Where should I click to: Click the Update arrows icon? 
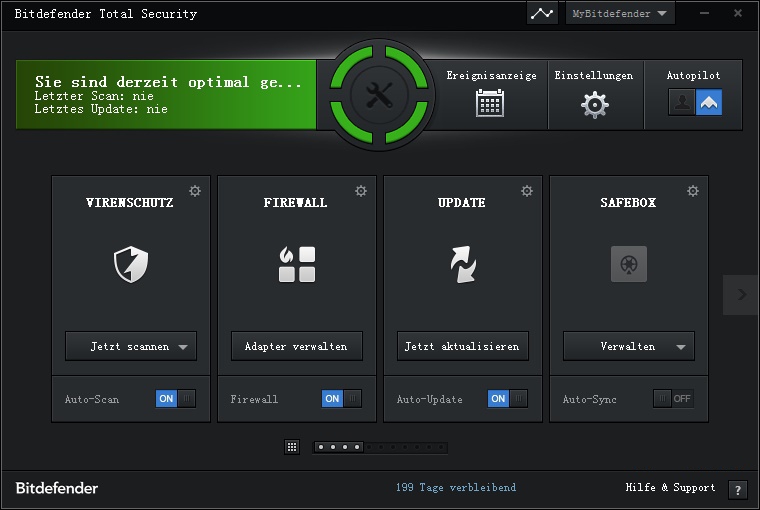coord(463,264)
